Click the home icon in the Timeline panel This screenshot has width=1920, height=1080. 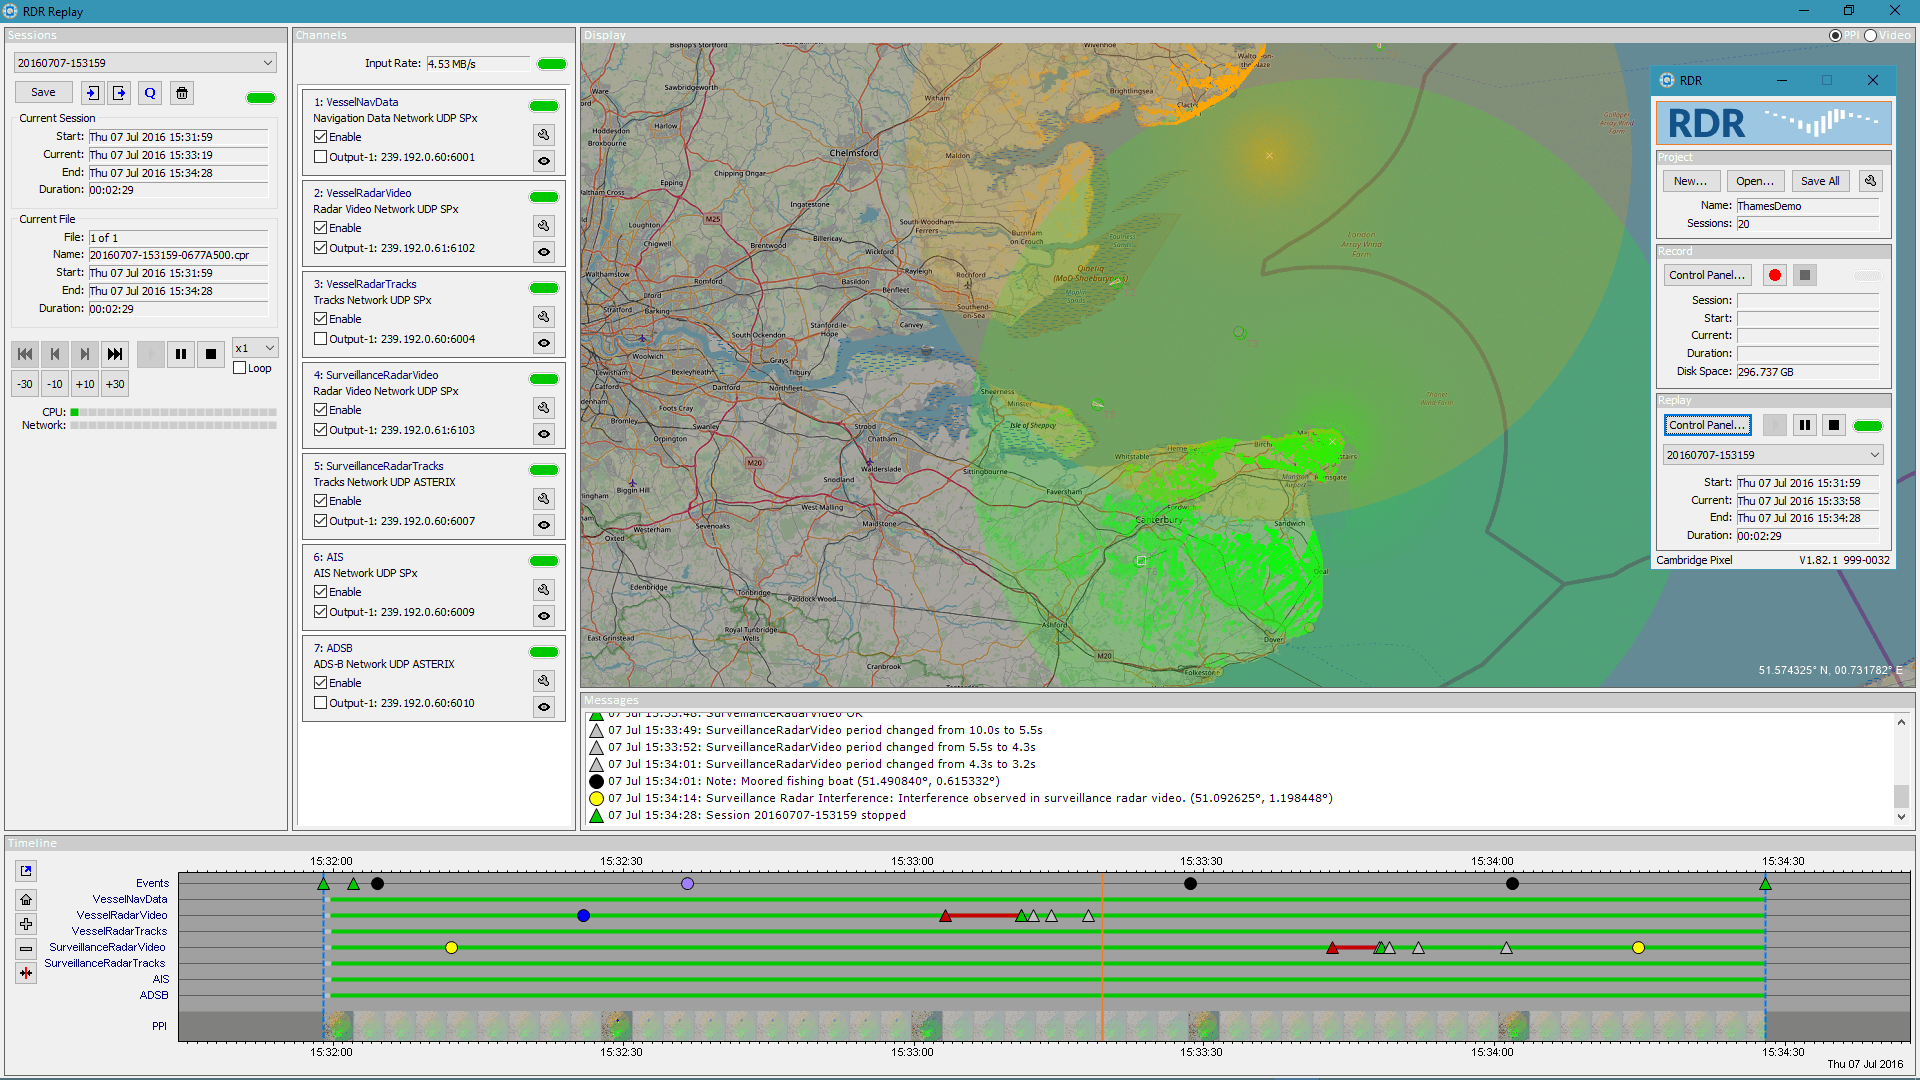[25, 898]
